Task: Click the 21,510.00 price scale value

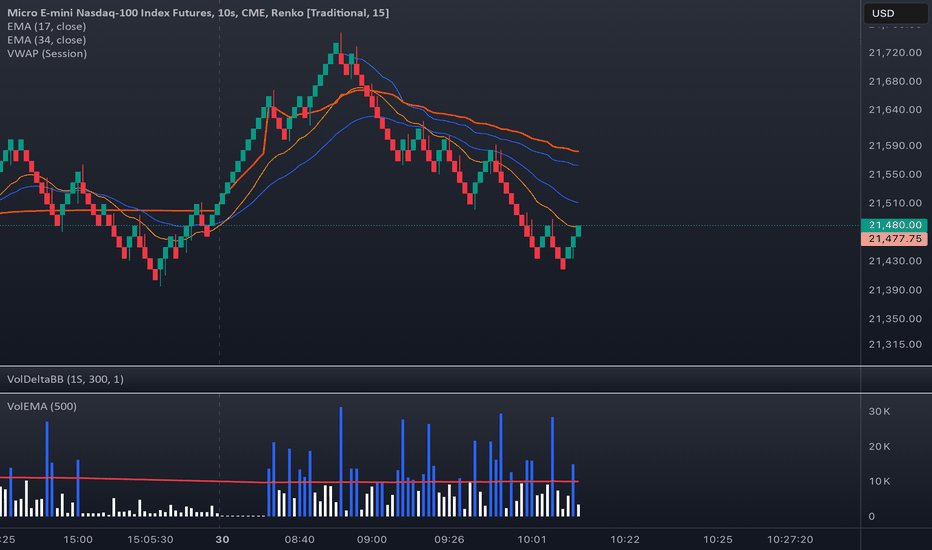Action: tap(895, 203)
